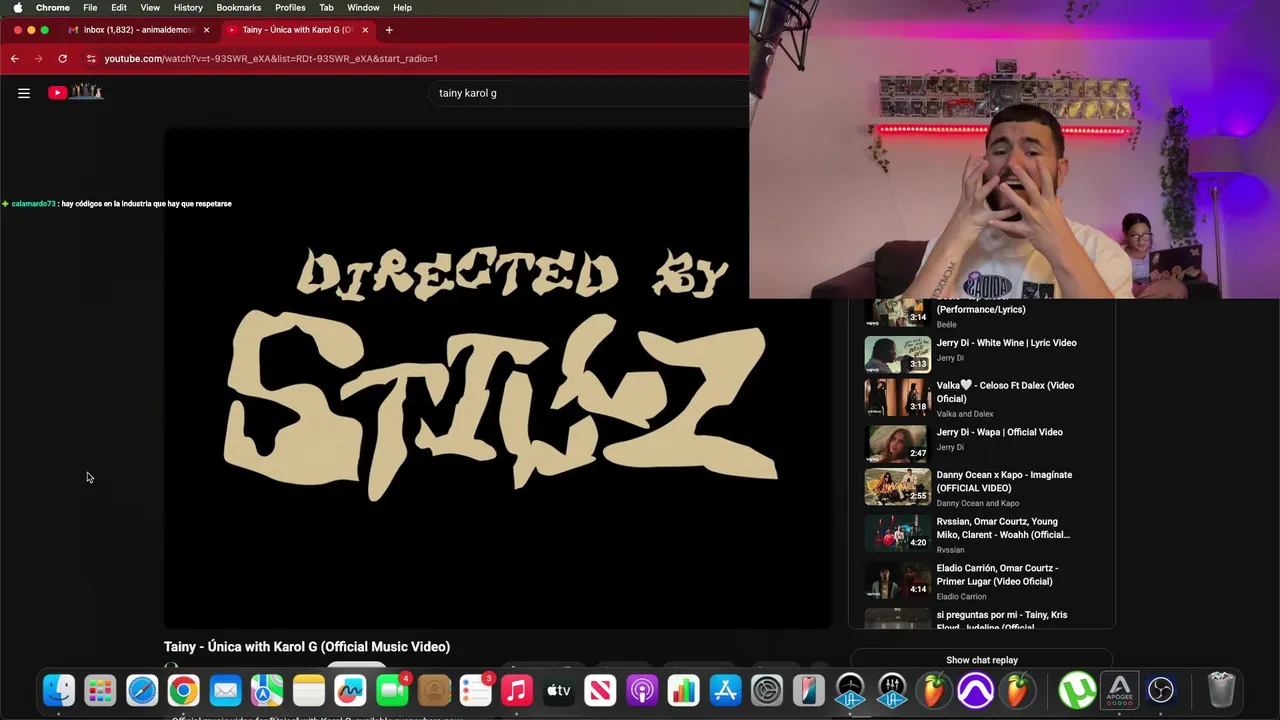The width and height of the screenshot is (1280, 720).
Task: Click the YouTube logo home link
Action: [x=76, y=92]
